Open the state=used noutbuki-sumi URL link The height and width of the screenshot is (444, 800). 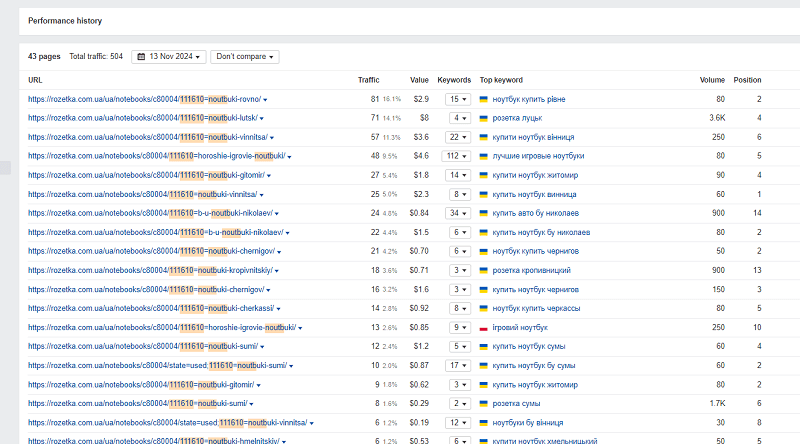point(158,365)
